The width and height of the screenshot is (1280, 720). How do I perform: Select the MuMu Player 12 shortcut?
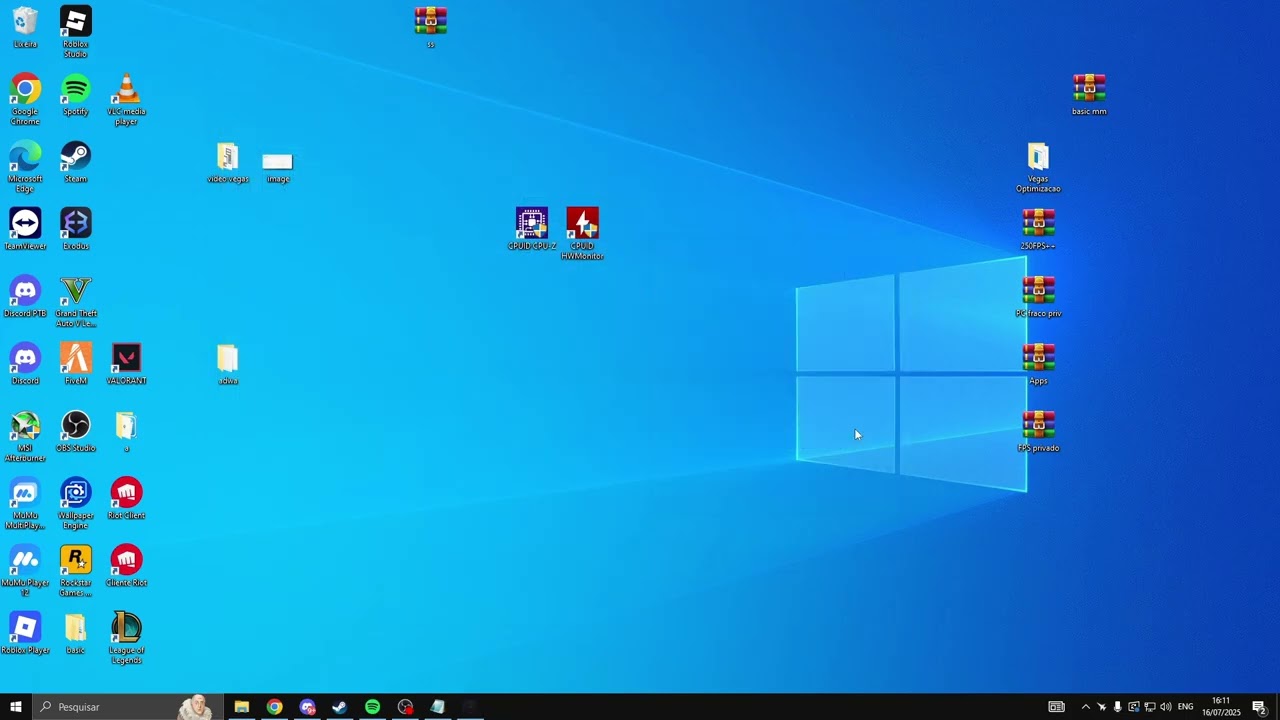coord(25,570)
